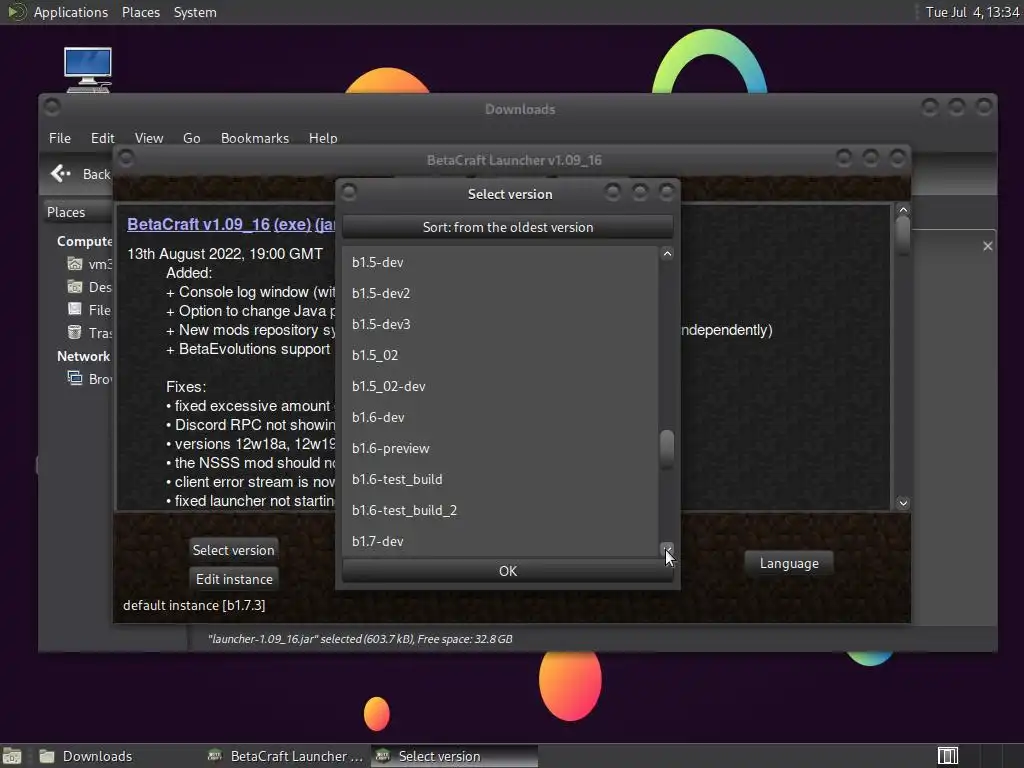Pick version b1.6-preview

point(500,449)
